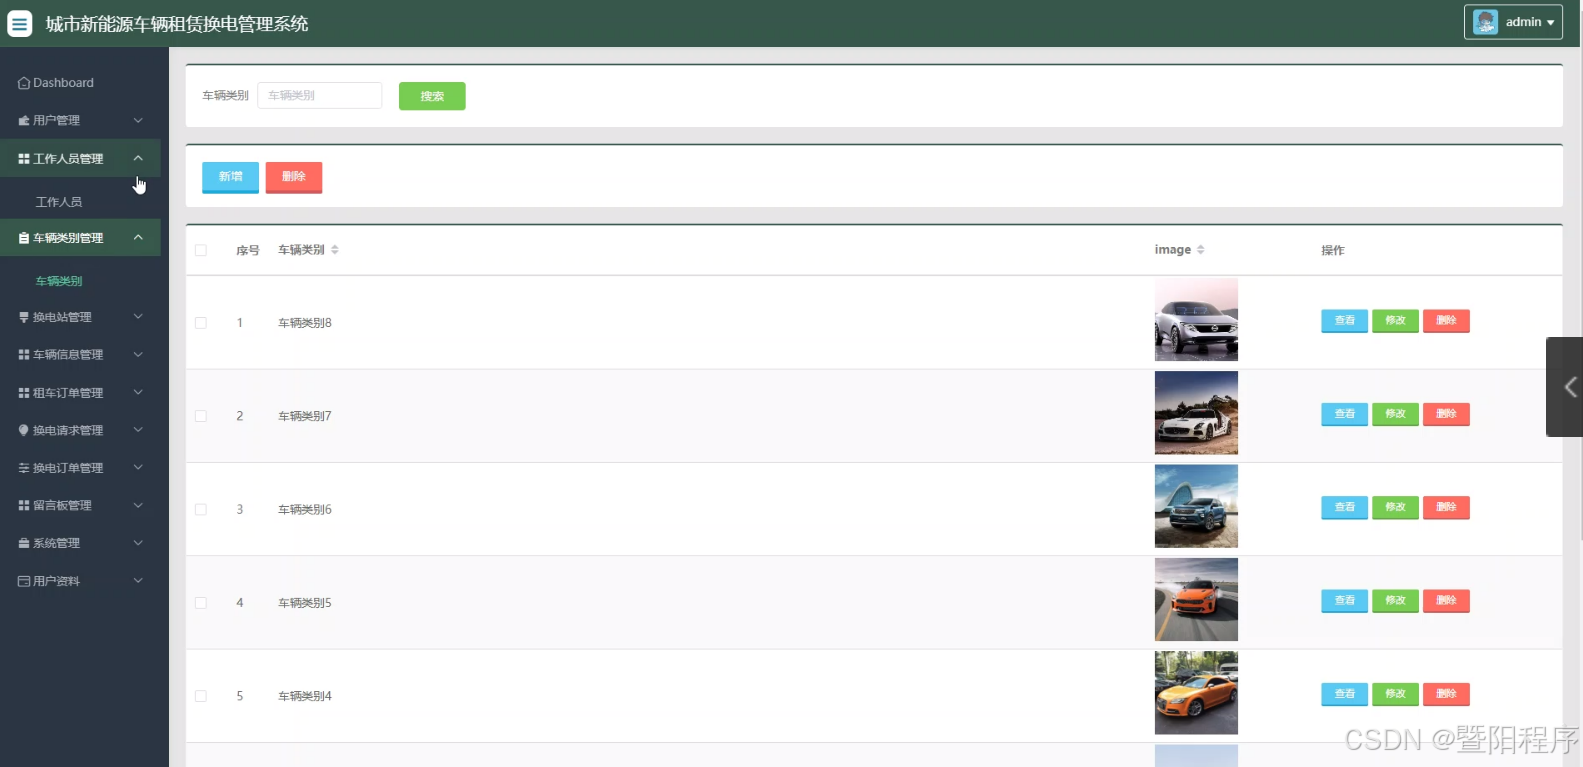
Task: Click the 留言板管理 grid icon
Action: point(24,506)
